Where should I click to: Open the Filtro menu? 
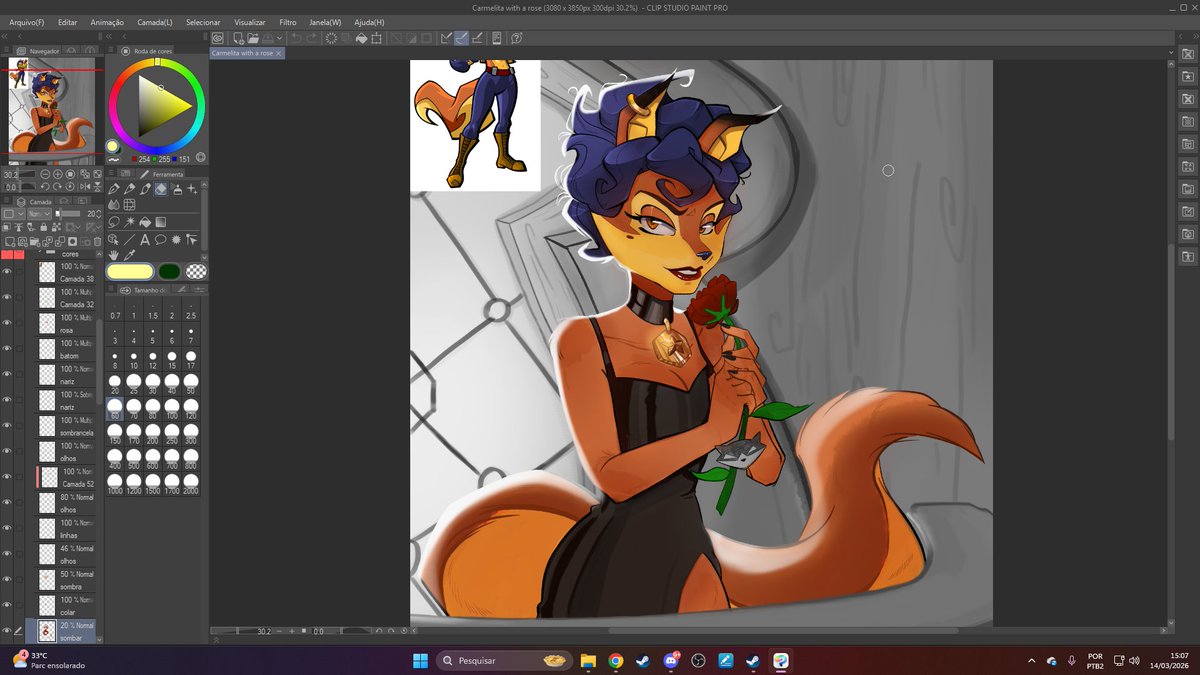pyautogui.click(x=287, y=21)
